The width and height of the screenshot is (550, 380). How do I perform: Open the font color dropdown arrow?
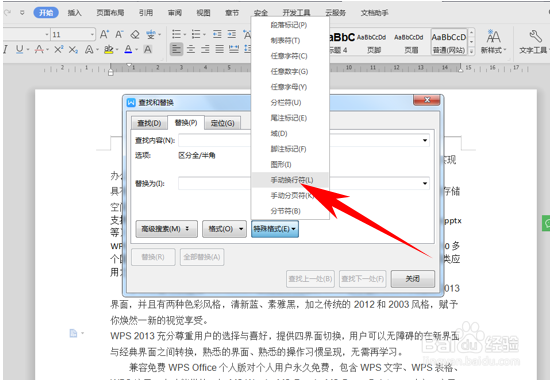[x=137, y=50]
